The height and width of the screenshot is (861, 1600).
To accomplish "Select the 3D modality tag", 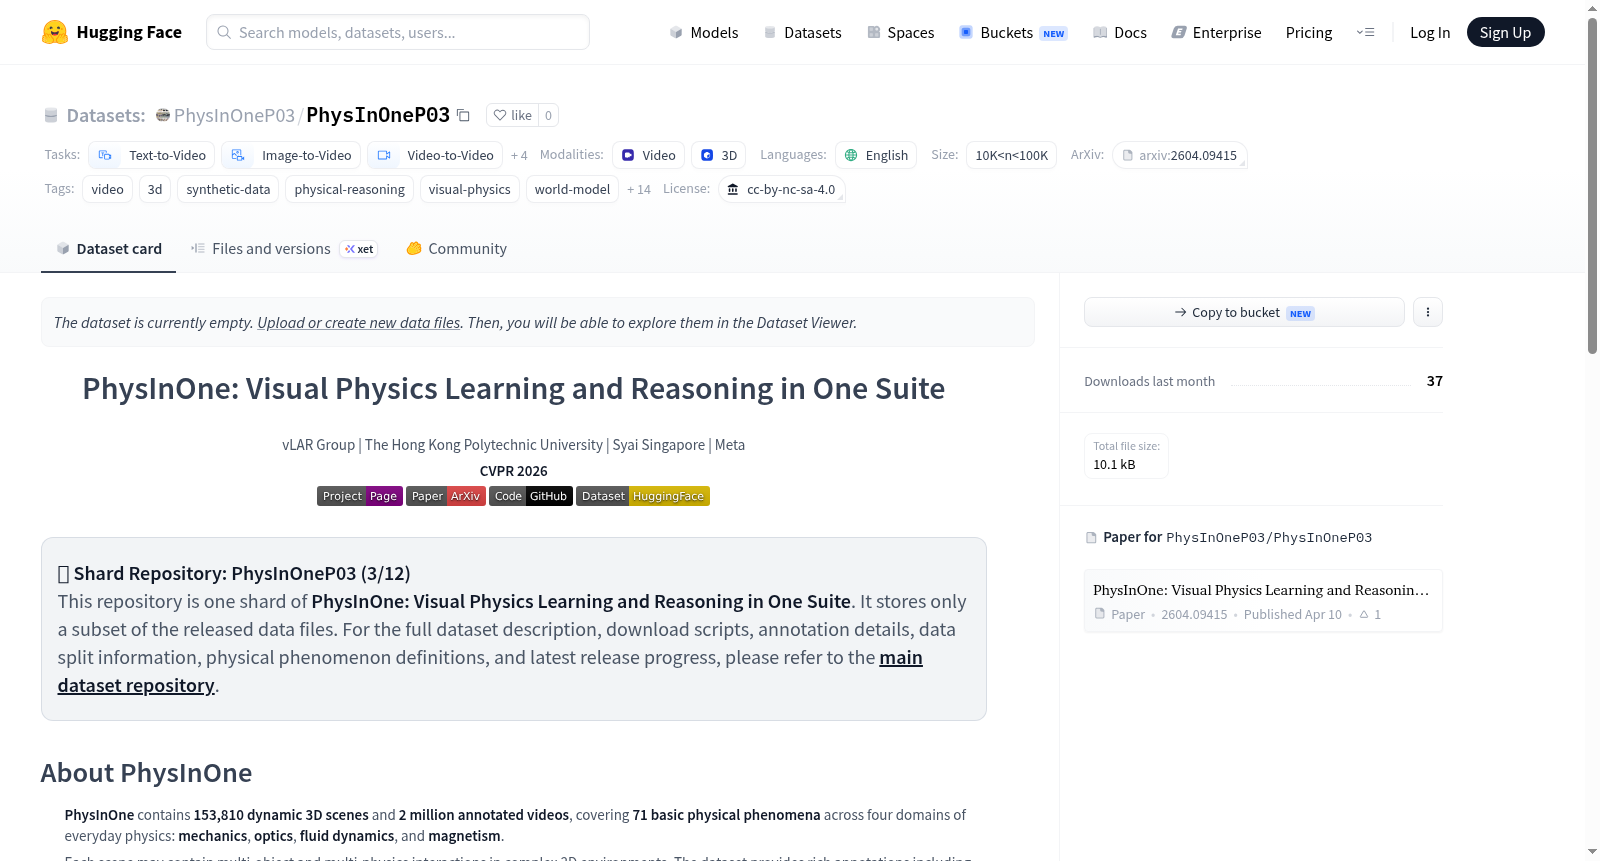I will (x=718, y=155).
